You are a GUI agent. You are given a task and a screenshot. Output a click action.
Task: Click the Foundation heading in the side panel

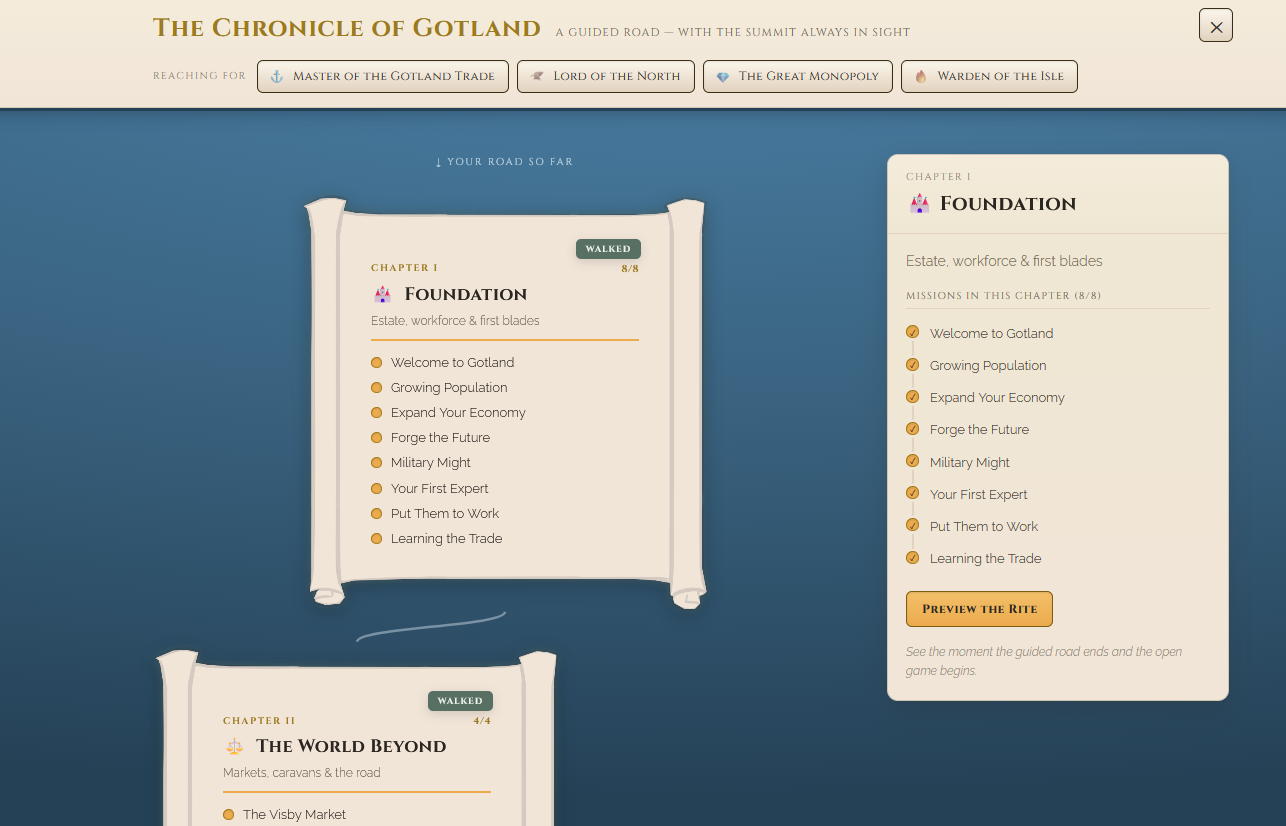(1008, 204)
